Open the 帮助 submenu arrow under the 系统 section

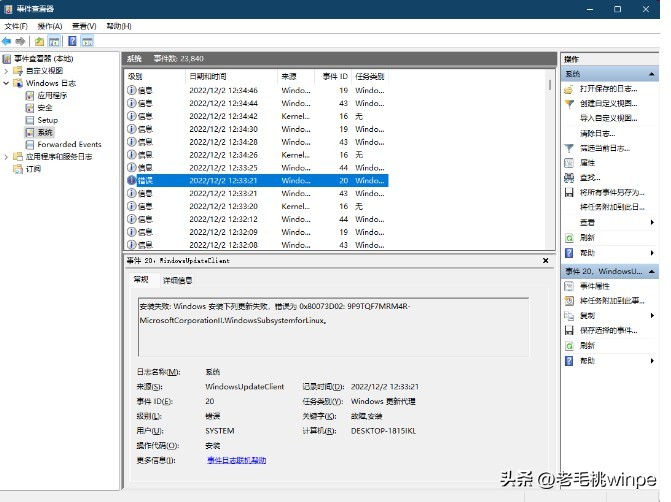(652, 252)
